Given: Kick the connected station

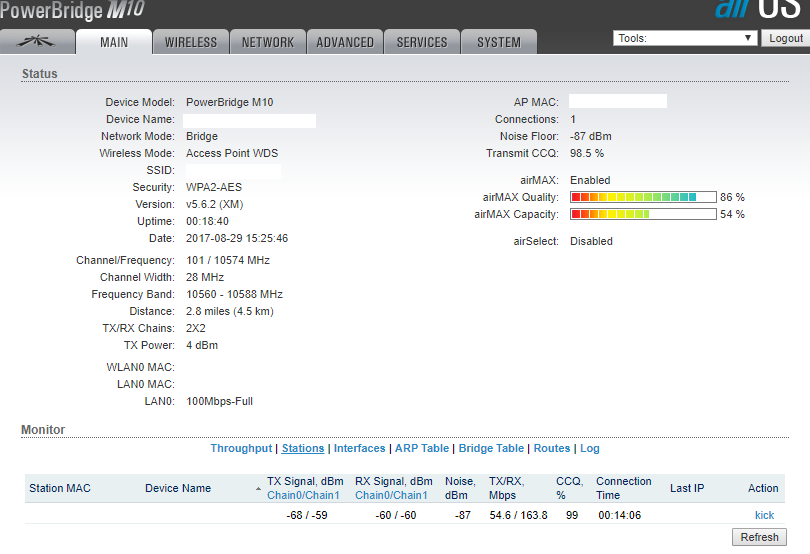Looking at the screenshot, I should 764,515.
